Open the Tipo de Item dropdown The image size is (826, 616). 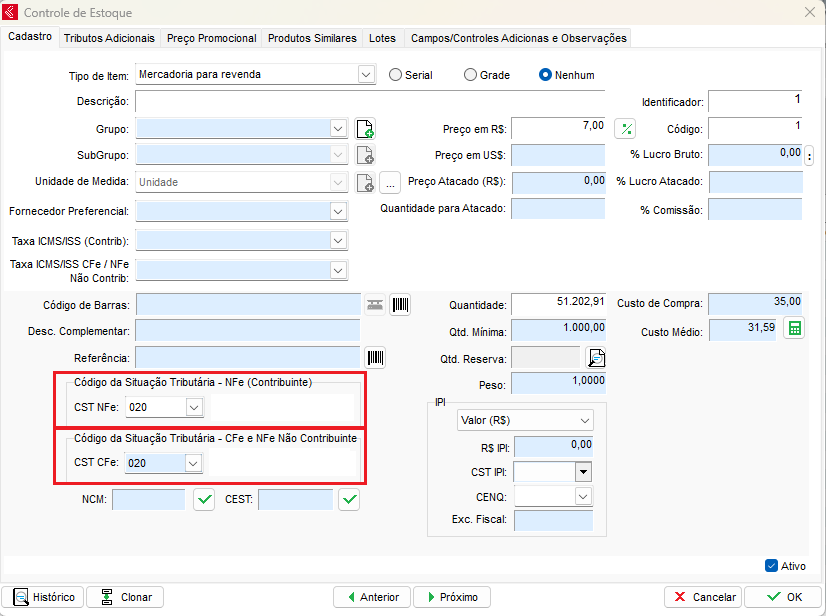coord(365,74)
